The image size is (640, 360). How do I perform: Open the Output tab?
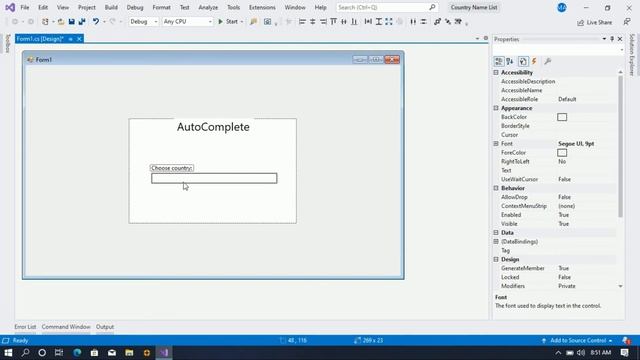pyautogui.click(x=105, y=327)
